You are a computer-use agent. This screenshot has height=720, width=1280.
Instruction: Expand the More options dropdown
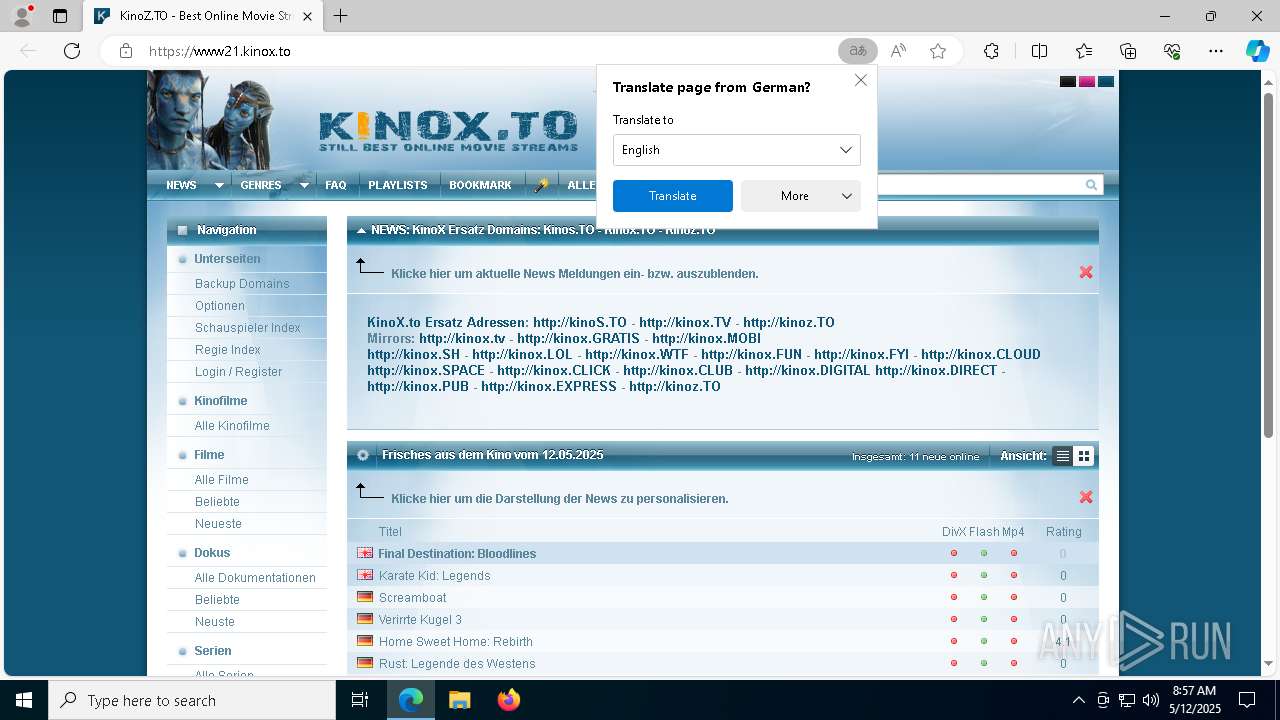(801, 196)
